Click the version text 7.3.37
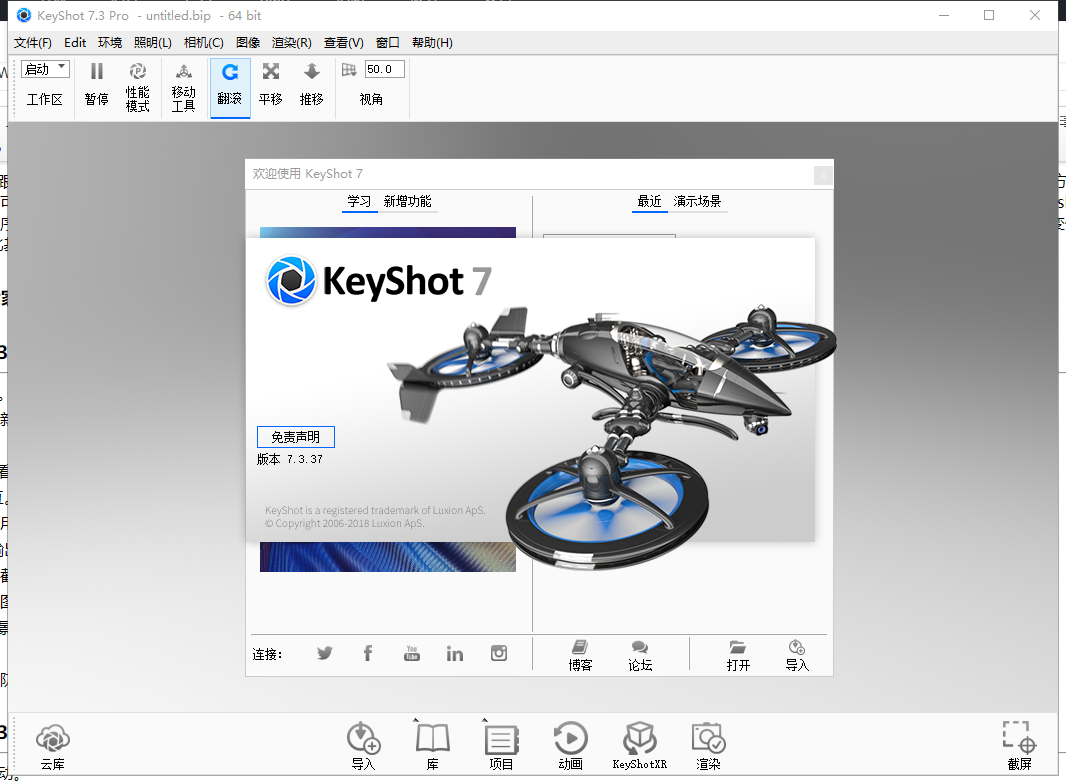Image resolution: width=1066 pixels, height=783 pixels. 305,459
